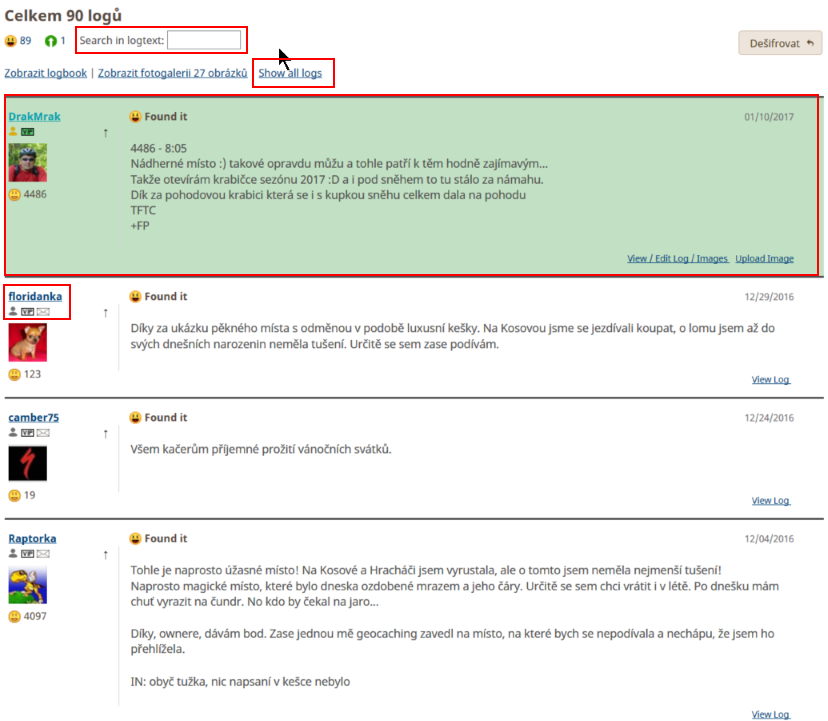Click the envelope message icon under camber75
828x721 pixels.
43,433
